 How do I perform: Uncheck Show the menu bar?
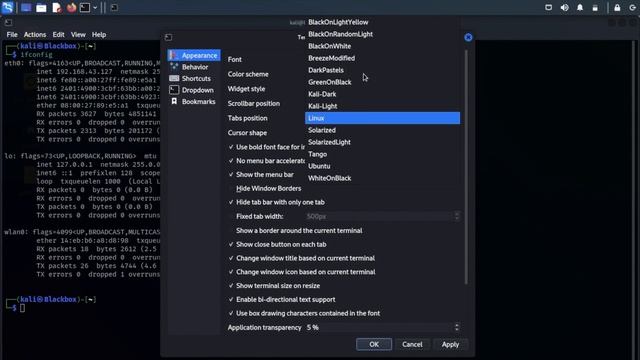click(231, 175)
